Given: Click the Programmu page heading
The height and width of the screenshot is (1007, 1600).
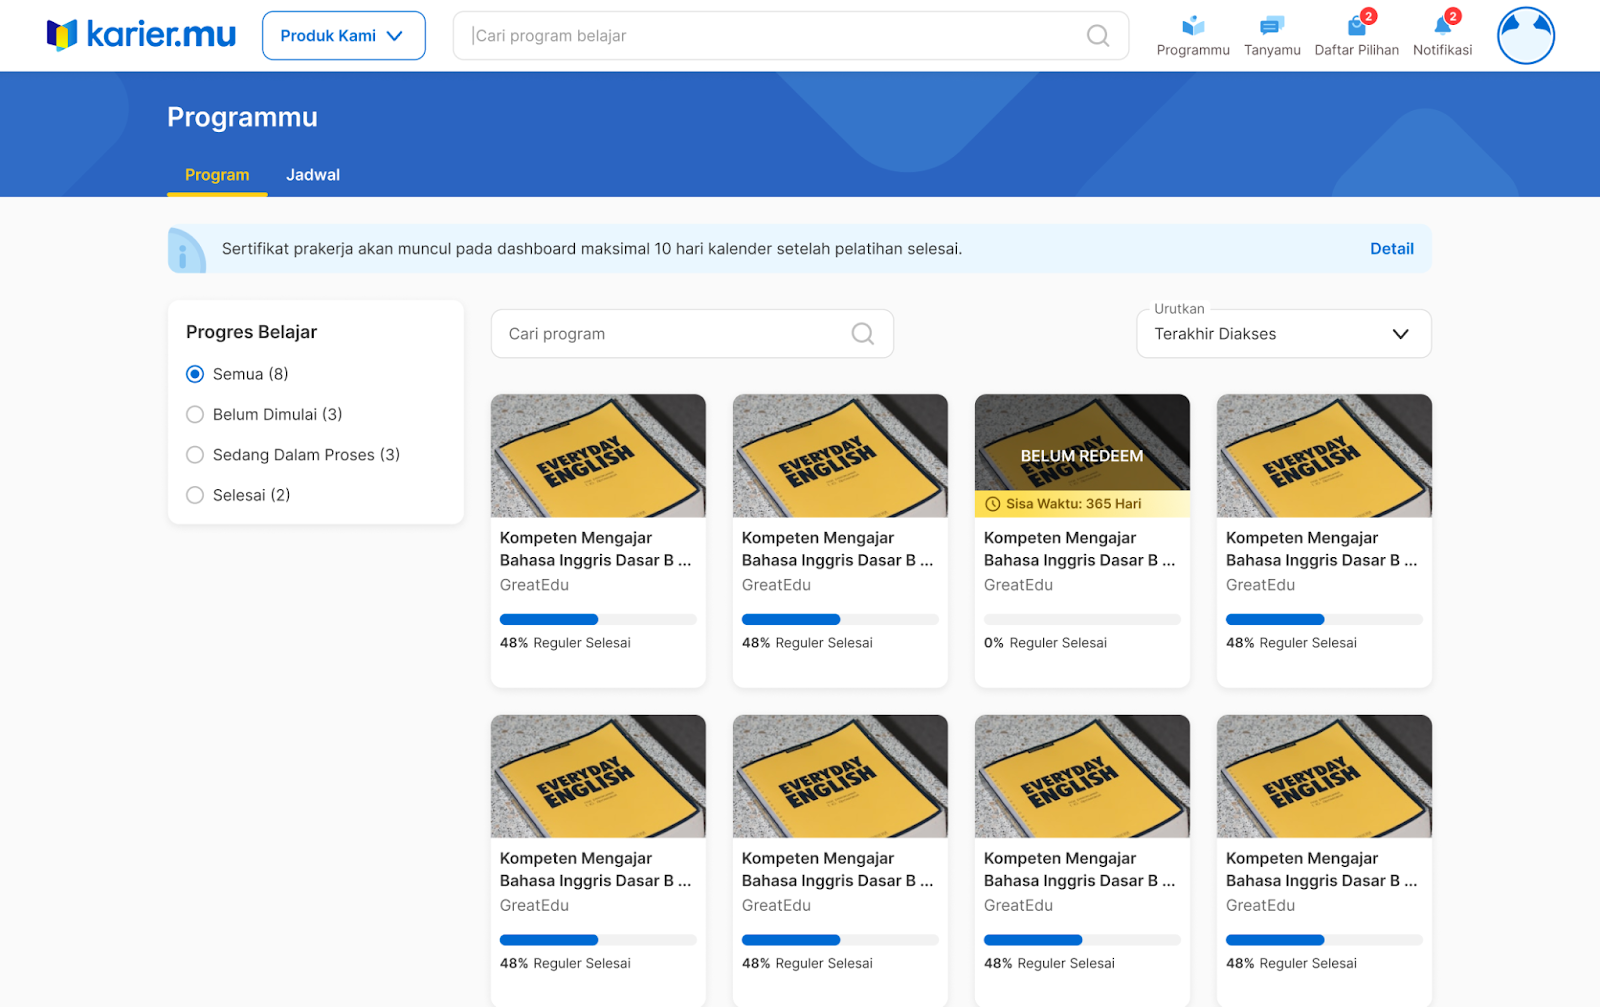Looking at the screenshot, I should tap(242, 117).
